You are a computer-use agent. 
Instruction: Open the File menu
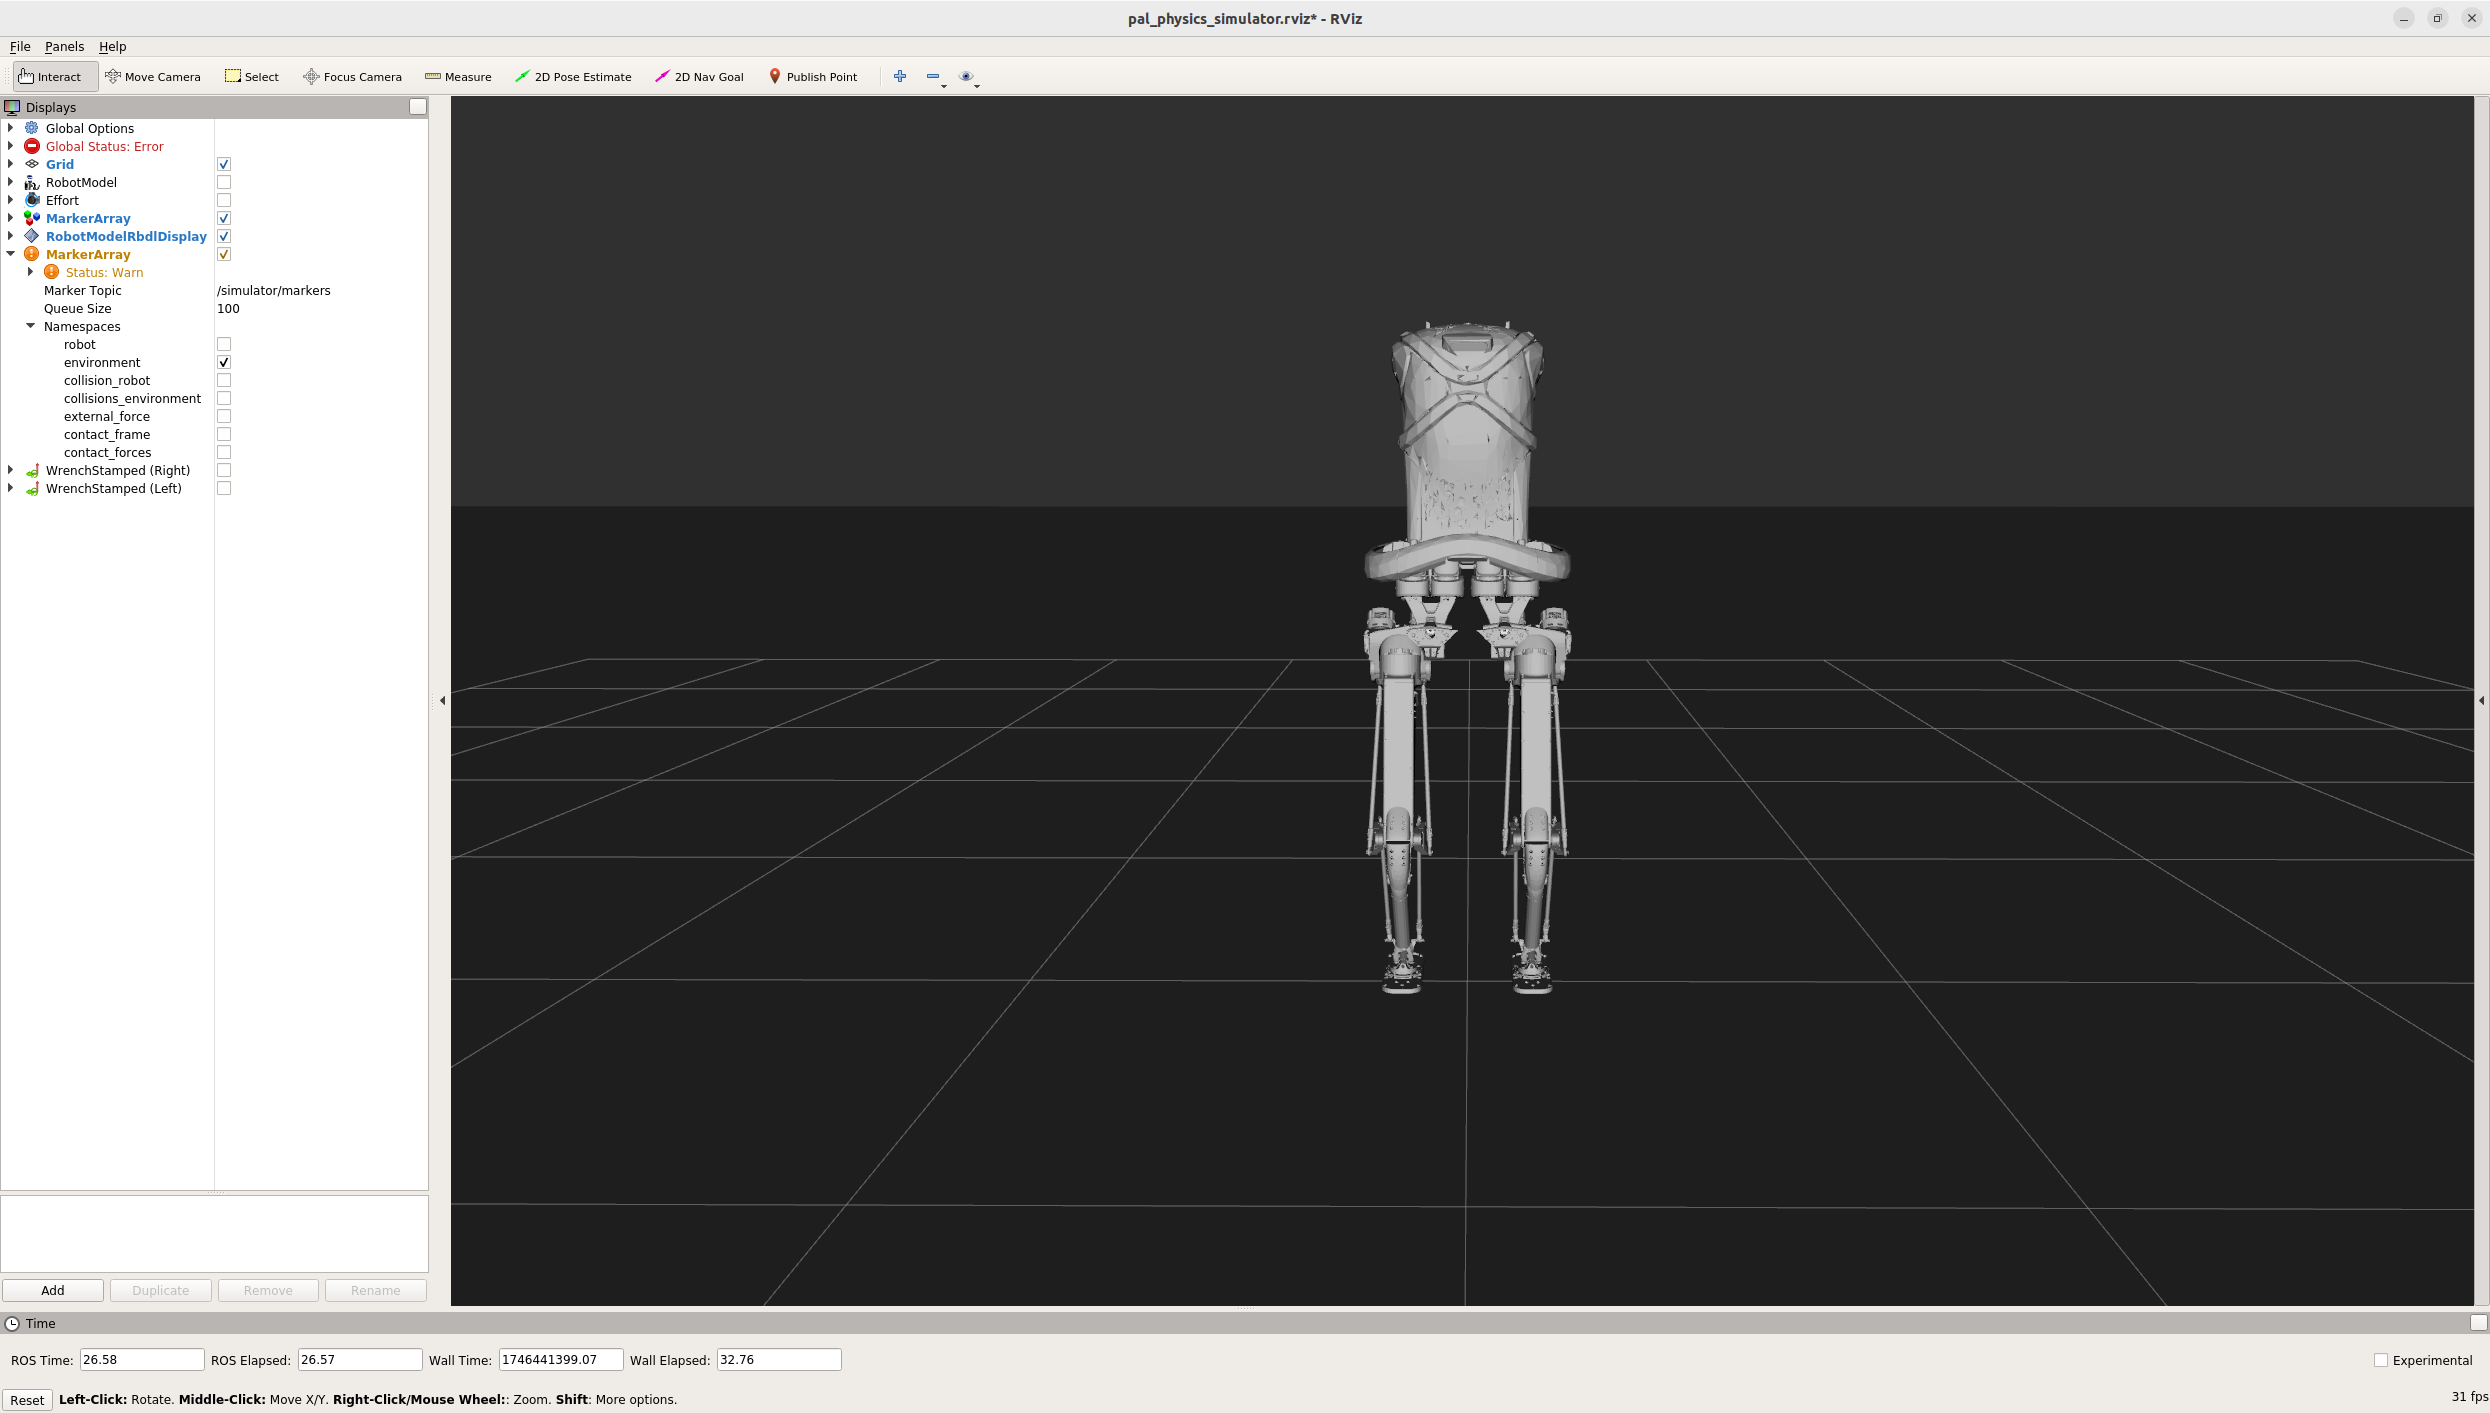[x=20, y=47]
